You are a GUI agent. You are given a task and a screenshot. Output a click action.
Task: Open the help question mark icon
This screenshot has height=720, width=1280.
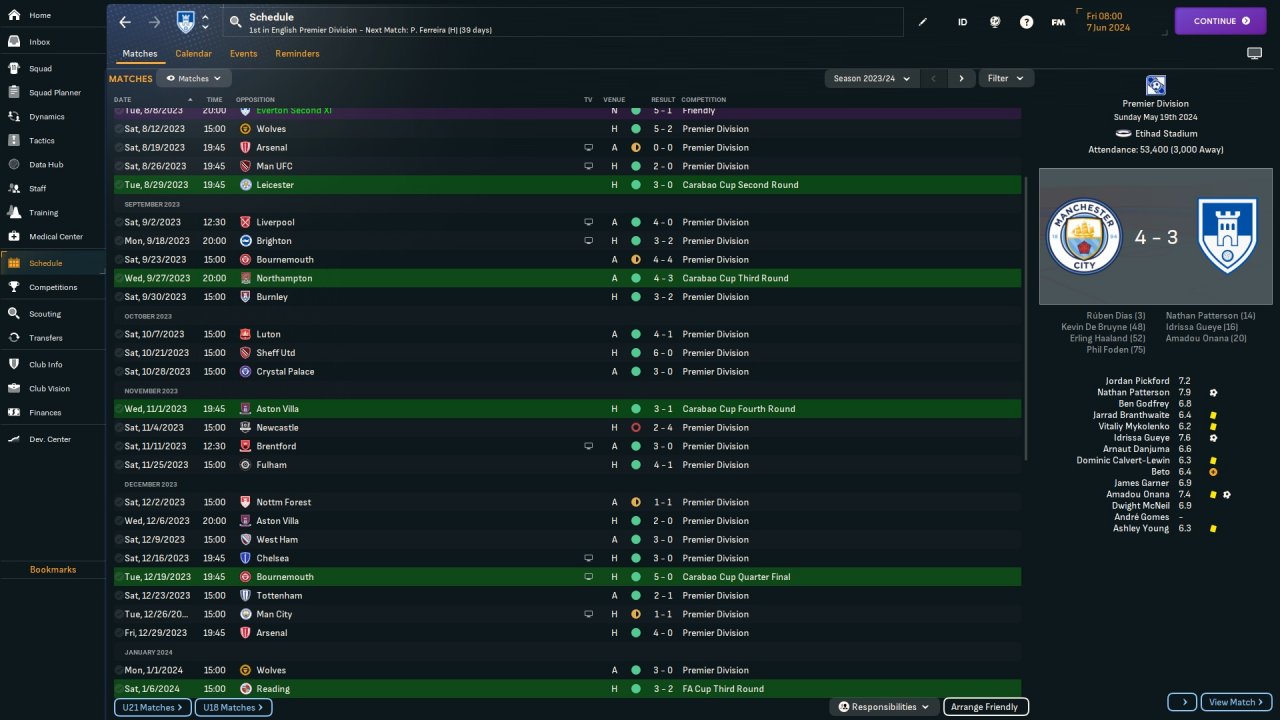(x=1026, y=22)
